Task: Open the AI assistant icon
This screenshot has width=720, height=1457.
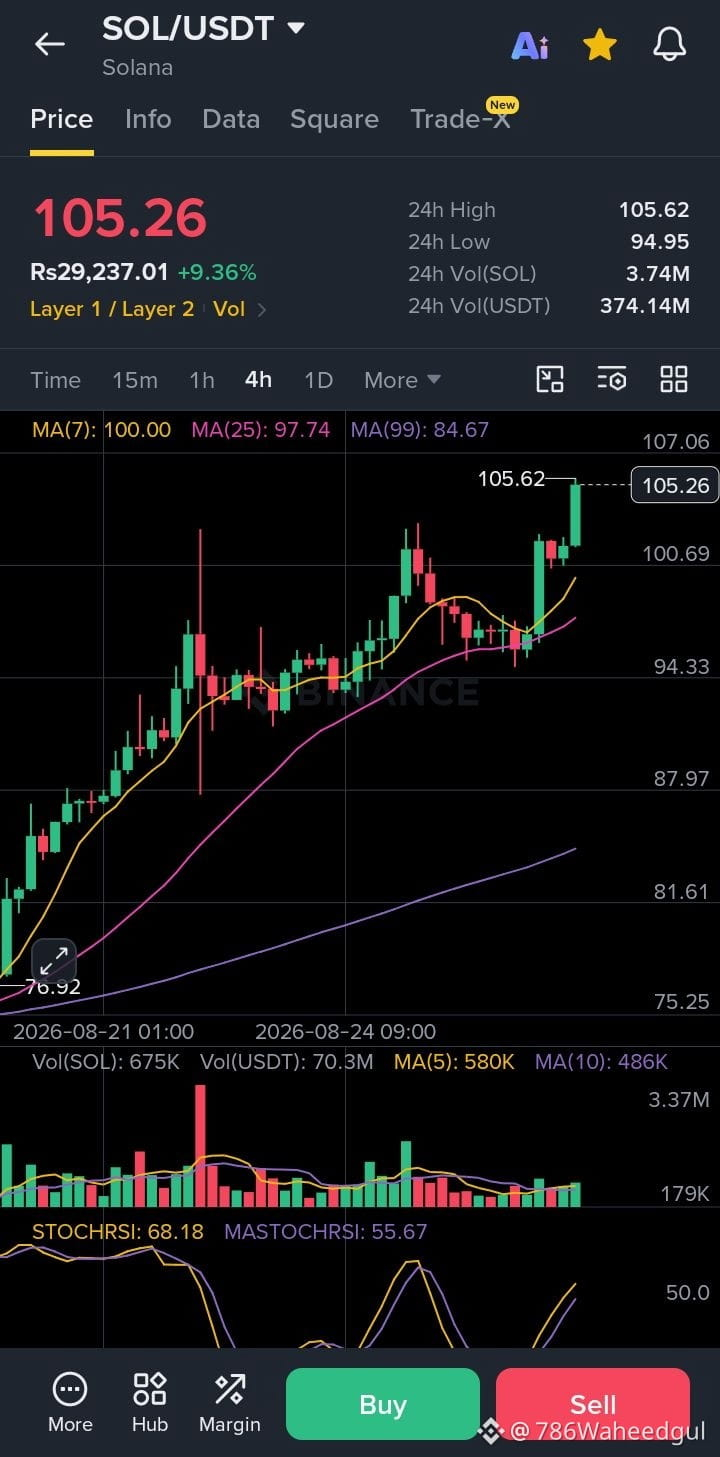Action: click(x=530, y=45)
